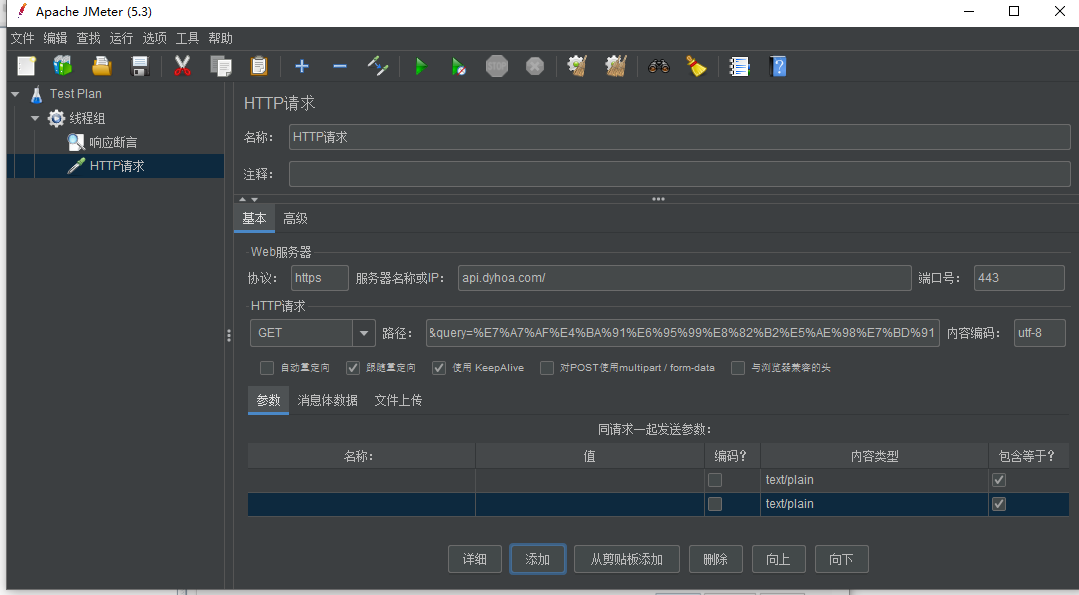
Task: Click the Open file folder icon
Action: click(102, 66)
